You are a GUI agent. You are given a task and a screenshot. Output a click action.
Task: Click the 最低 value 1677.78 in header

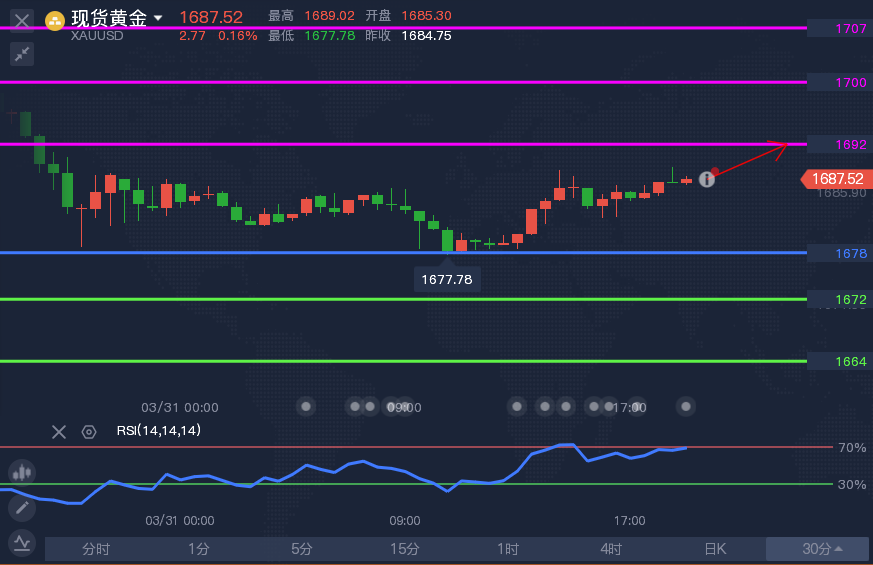pos(330,36)
